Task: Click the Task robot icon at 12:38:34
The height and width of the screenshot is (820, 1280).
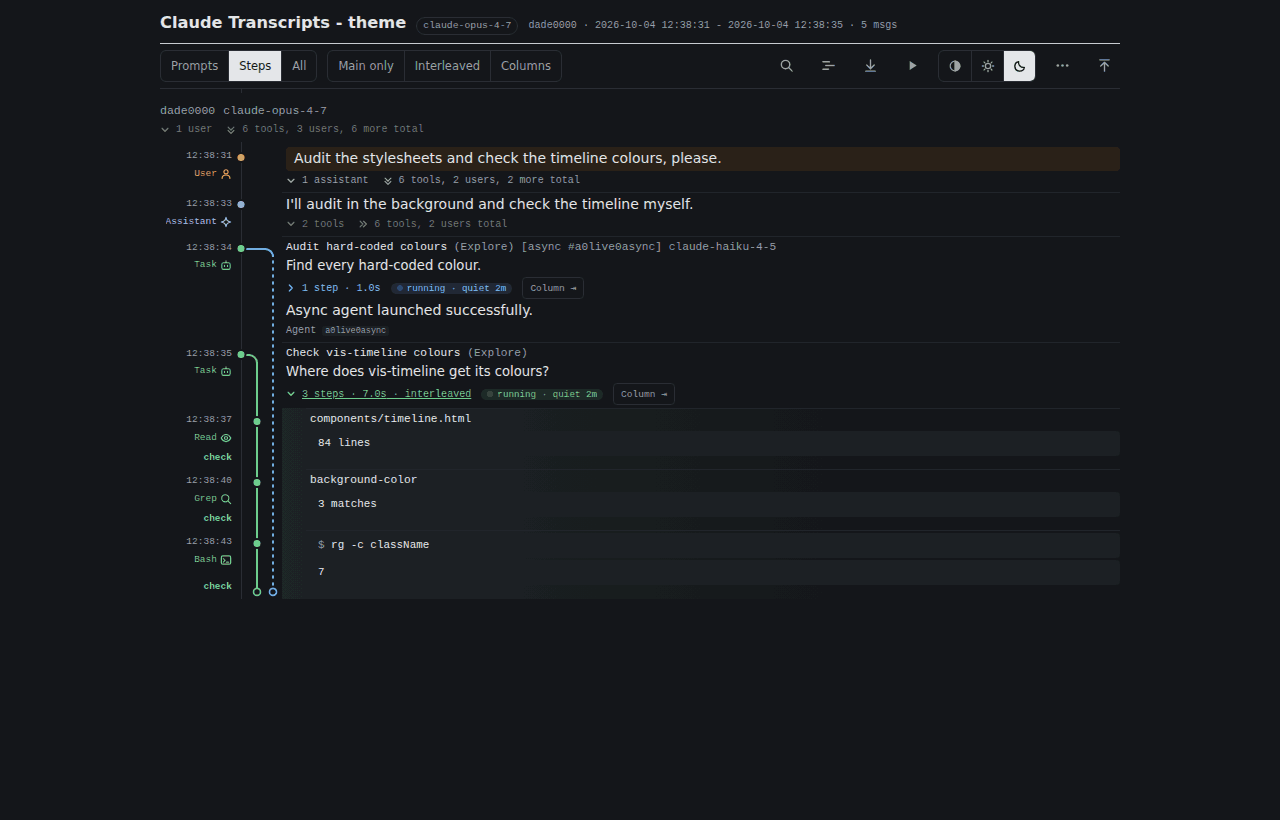Action: click(x=226, y=265)
